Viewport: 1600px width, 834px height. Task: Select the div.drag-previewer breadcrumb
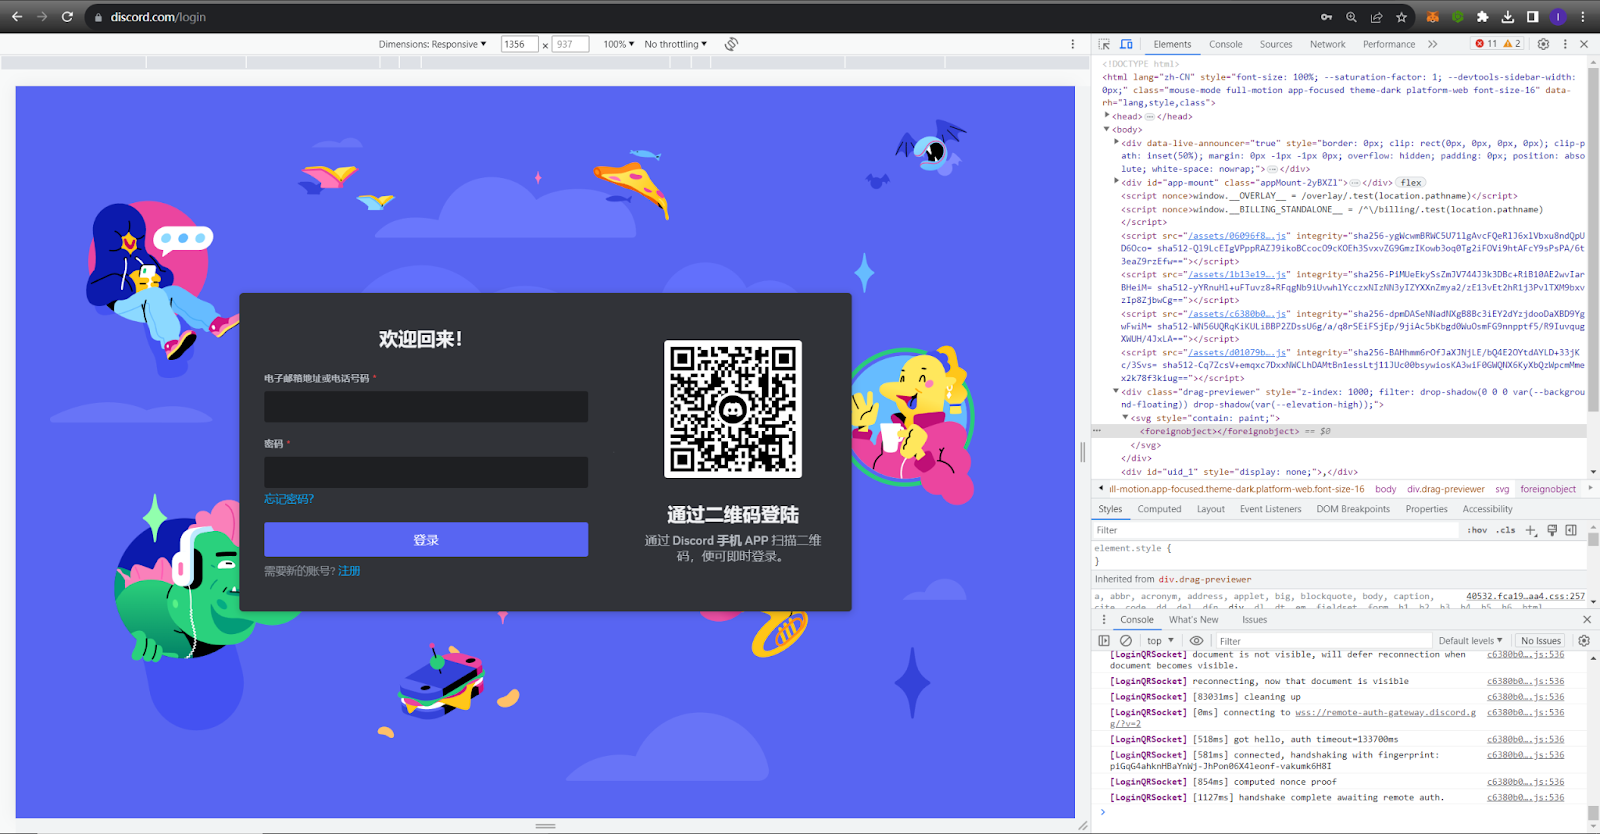tap(1445, 489)
